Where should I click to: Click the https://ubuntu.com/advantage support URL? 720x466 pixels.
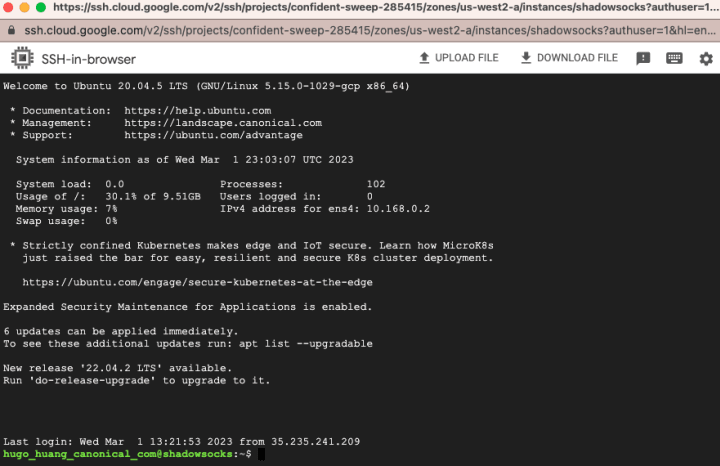(x=213, y=135)
